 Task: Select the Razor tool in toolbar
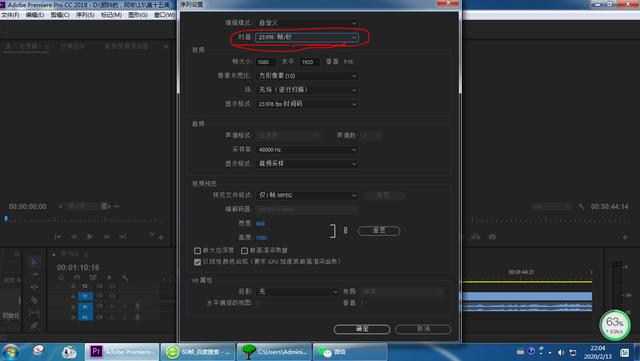tap(34, 300)
